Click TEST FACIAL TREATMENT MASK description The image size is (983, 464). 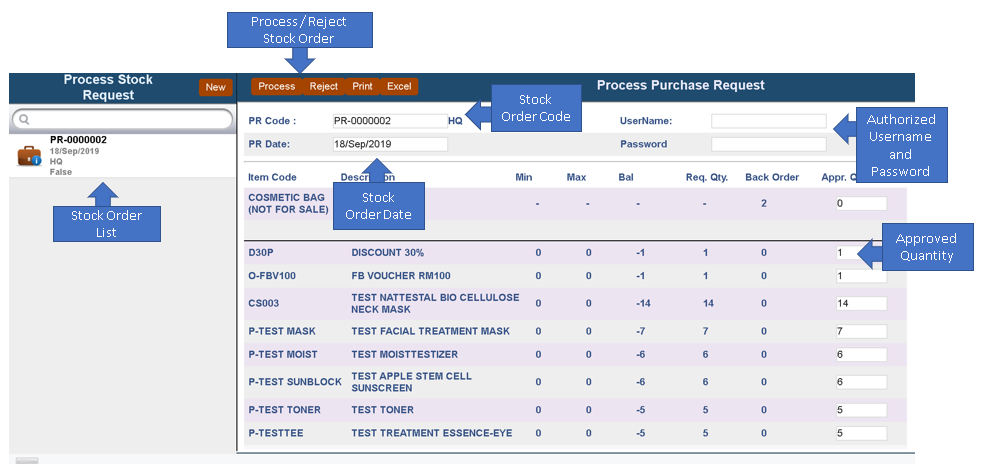[431, 331]
